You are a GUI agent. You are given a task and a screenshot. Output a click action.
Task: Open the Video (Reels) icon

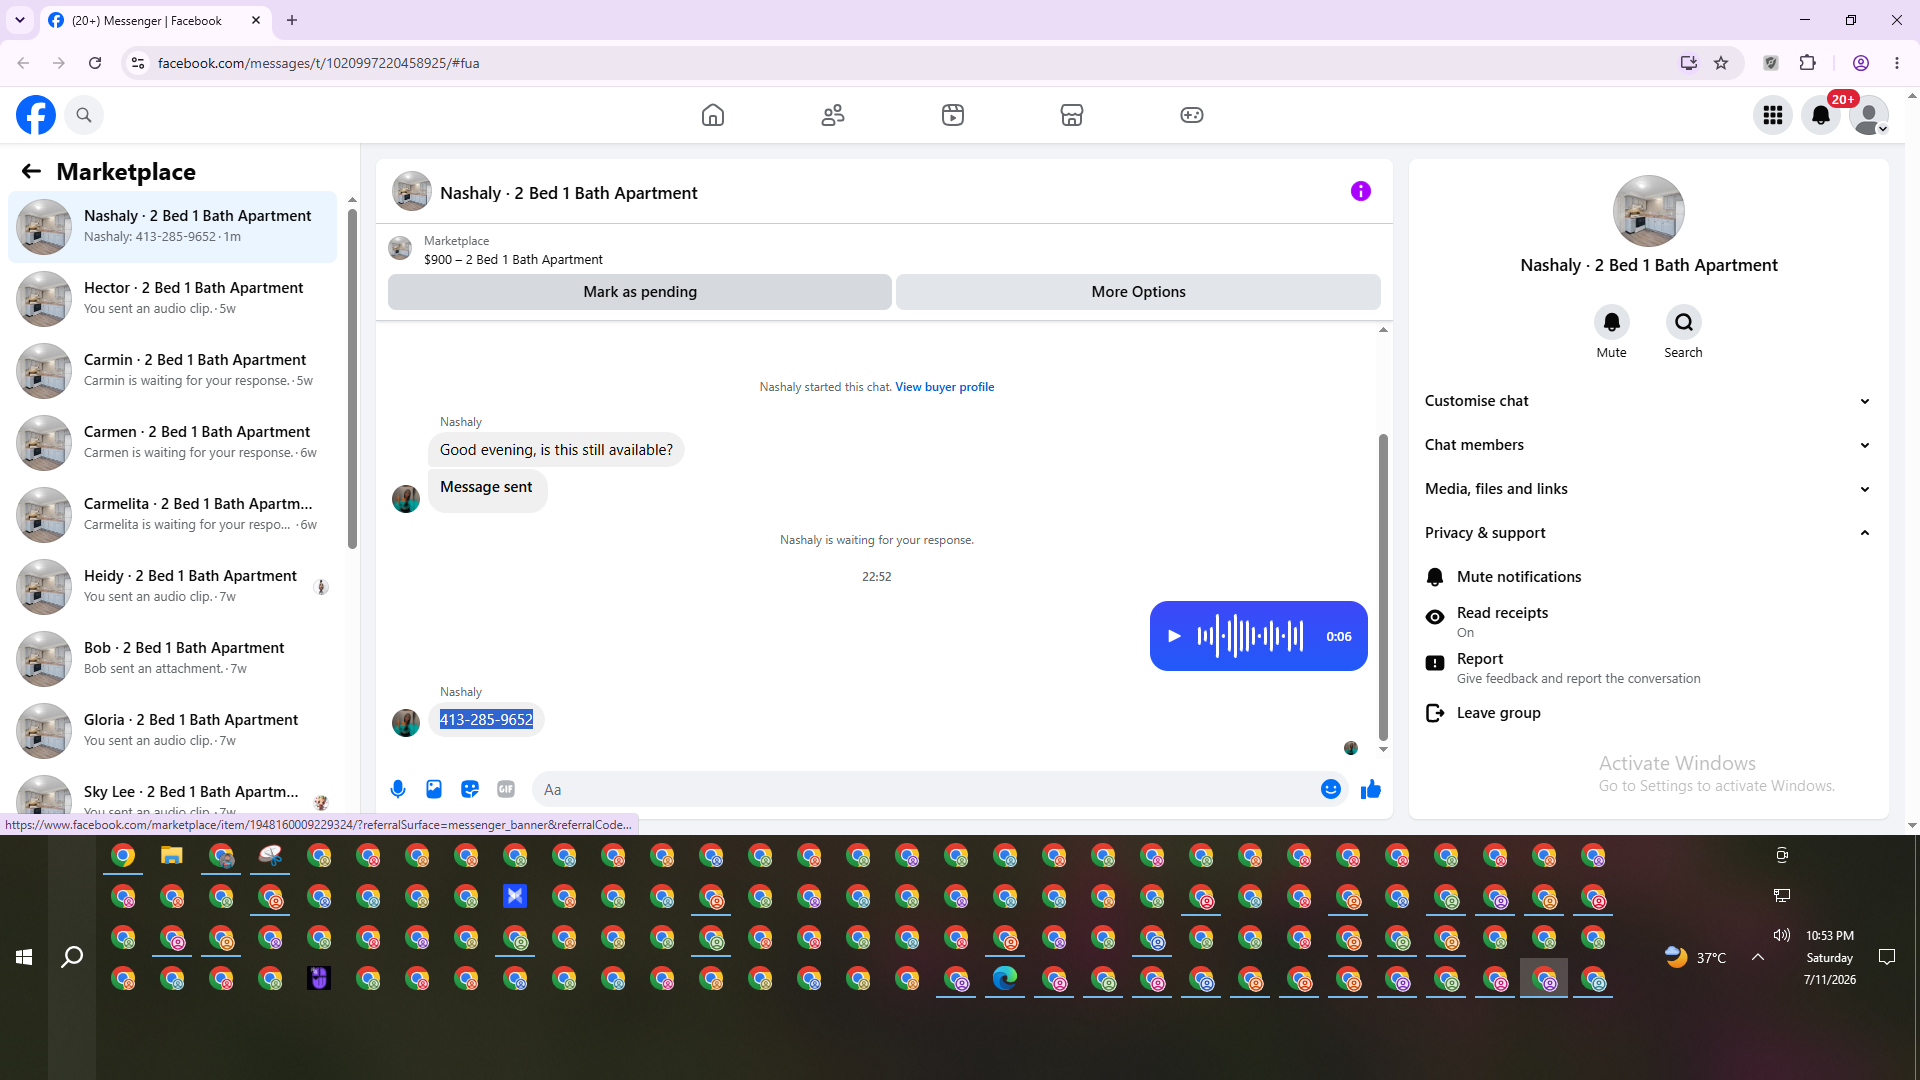coord(953,115)
